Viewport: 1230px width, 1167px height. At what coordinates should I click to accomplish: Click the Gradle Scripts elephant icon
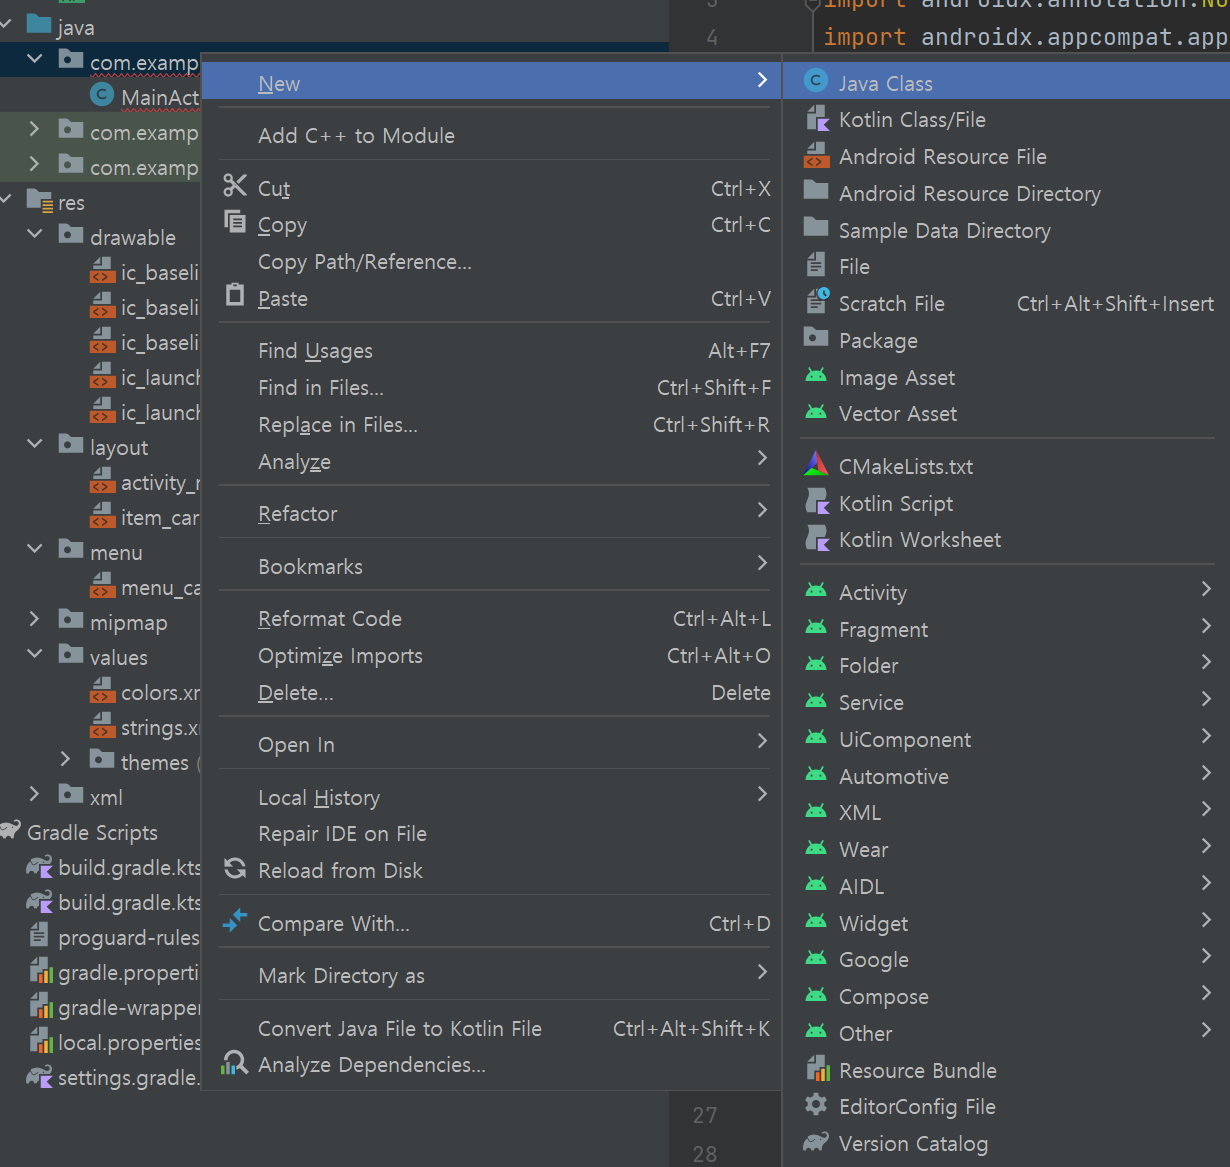pyautogui.click(x=11, y=830)
